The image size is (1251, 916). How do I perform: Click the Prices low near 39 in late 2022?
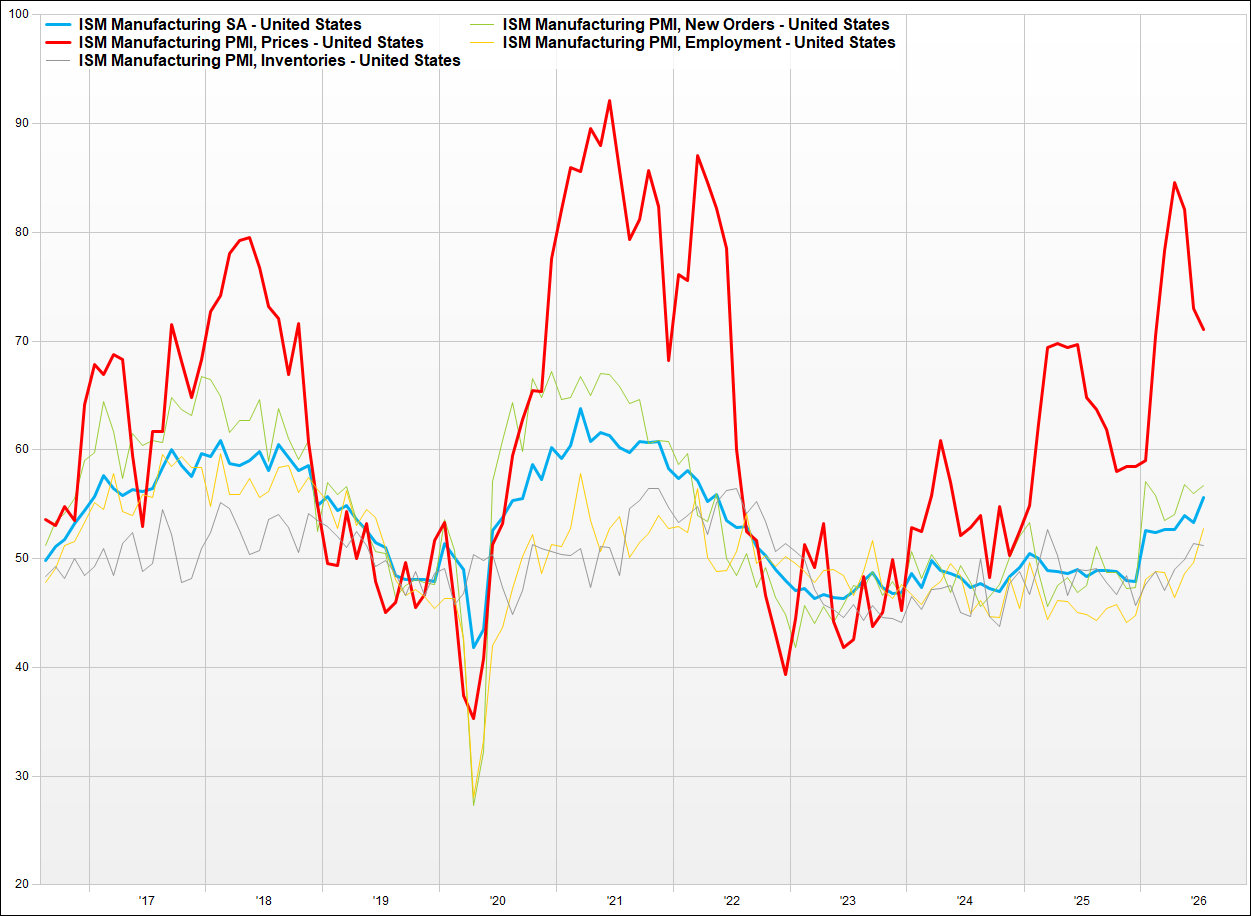[786, 675]
